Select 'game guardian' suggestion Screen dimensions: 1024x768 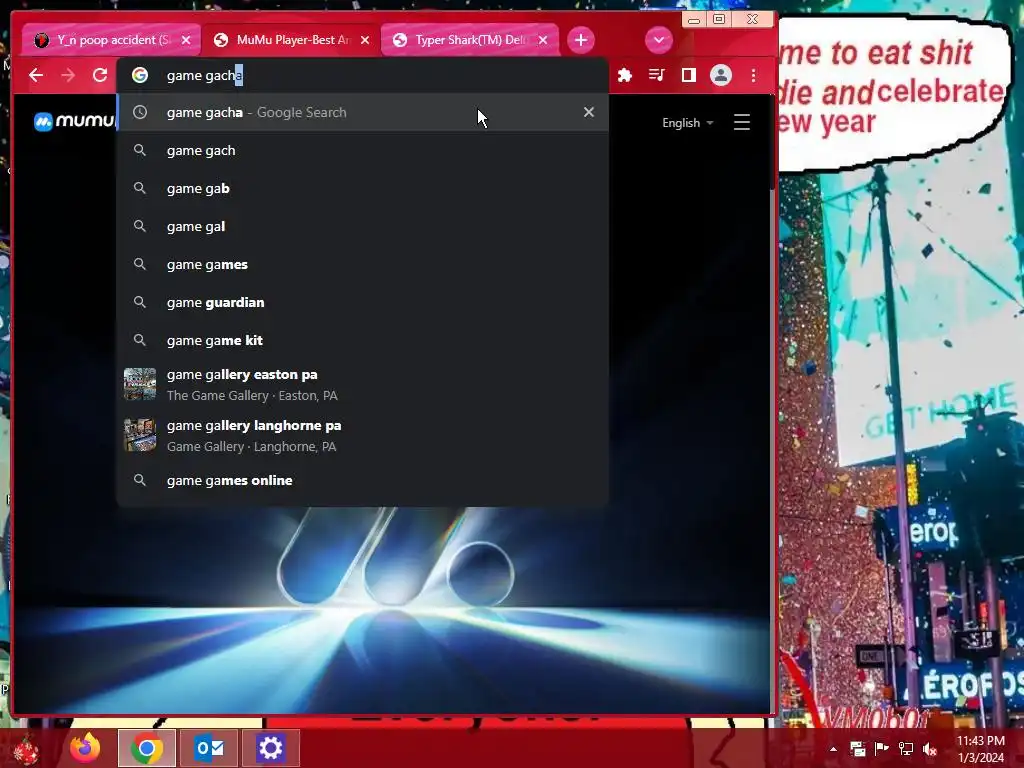pyautogui.click(x=362, y=302)
